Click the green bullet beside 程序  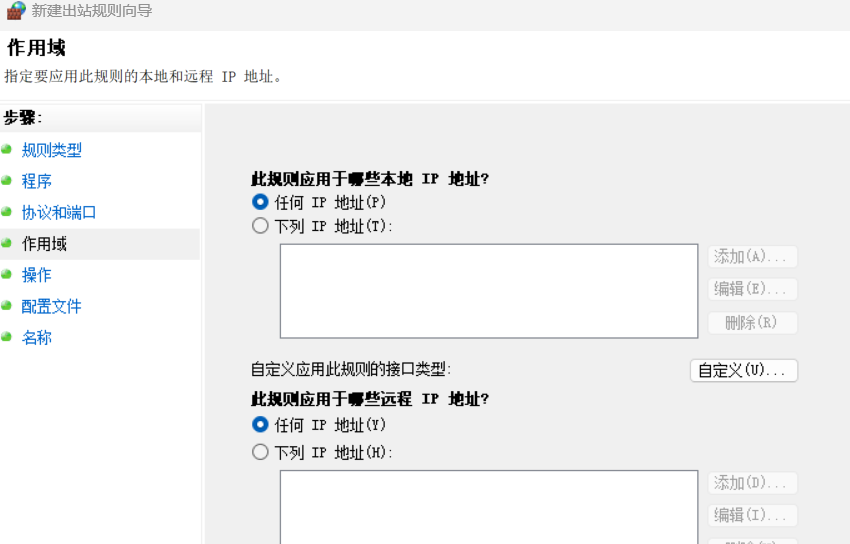[7, 181]
